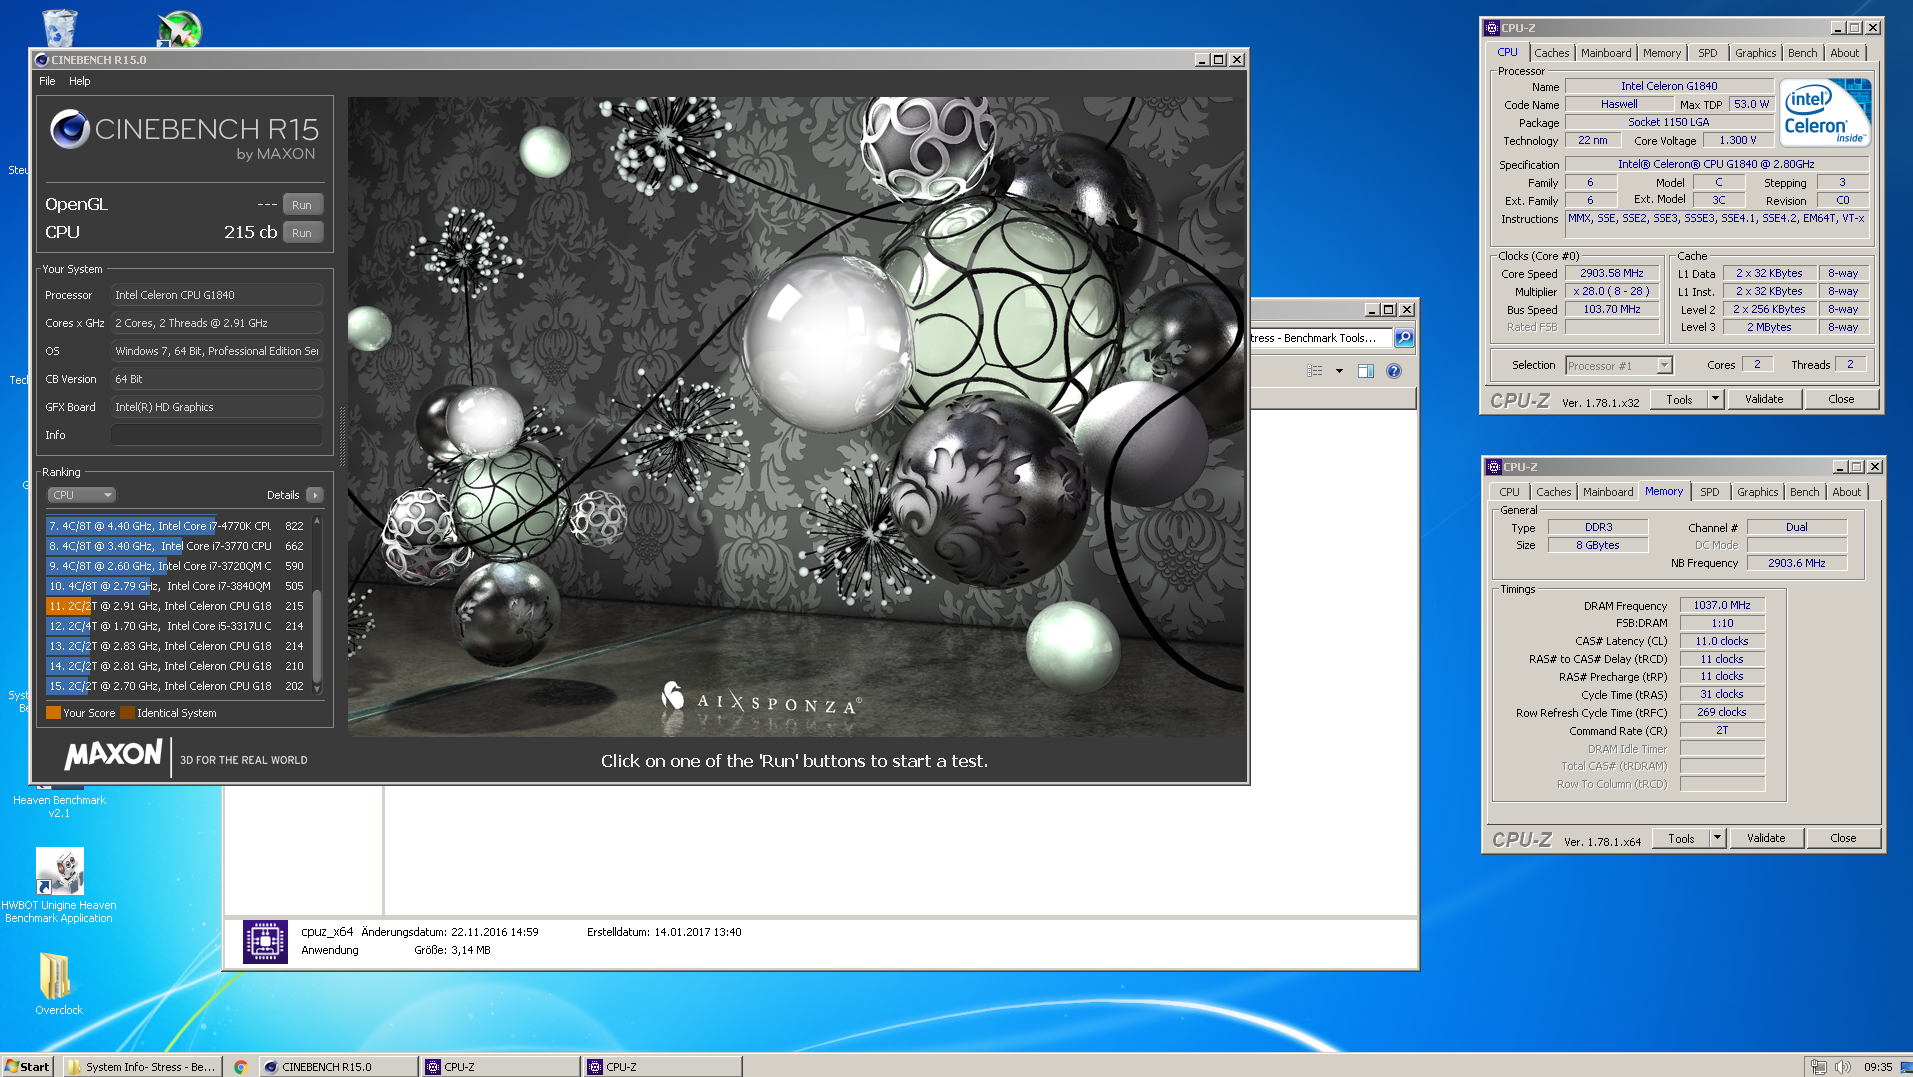The height and width of the screenshot is (1077, 1913).
Task: Open Explorer view options dropdown arrow
Action: coord(1339,371)
